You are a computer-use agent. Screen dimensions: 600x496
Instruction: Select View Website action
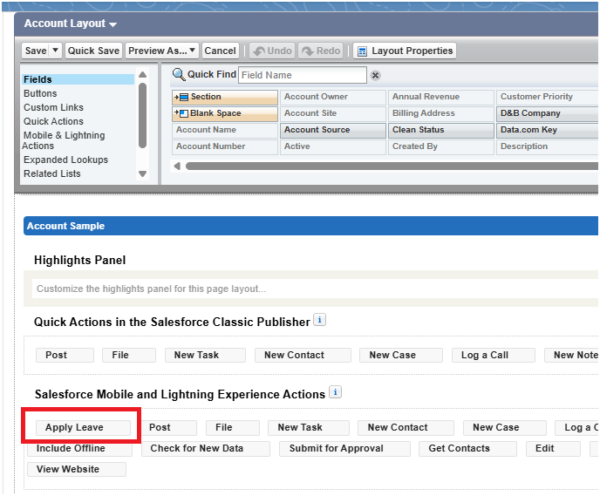[x=77, y=470]
